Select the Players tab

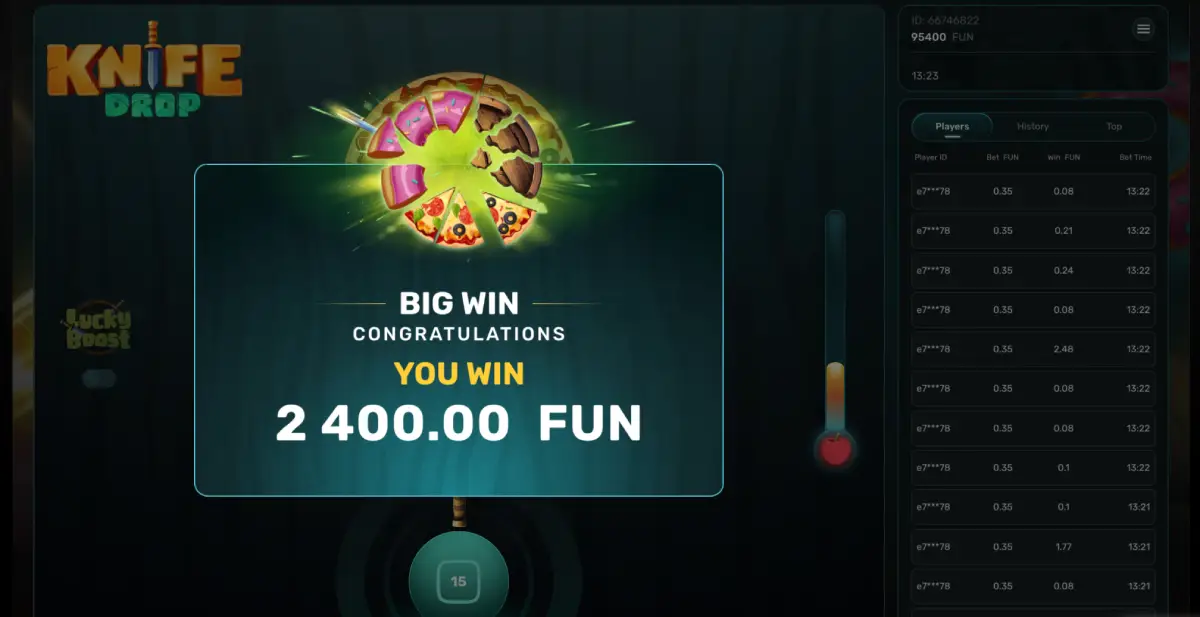click(x=952, y=126)
